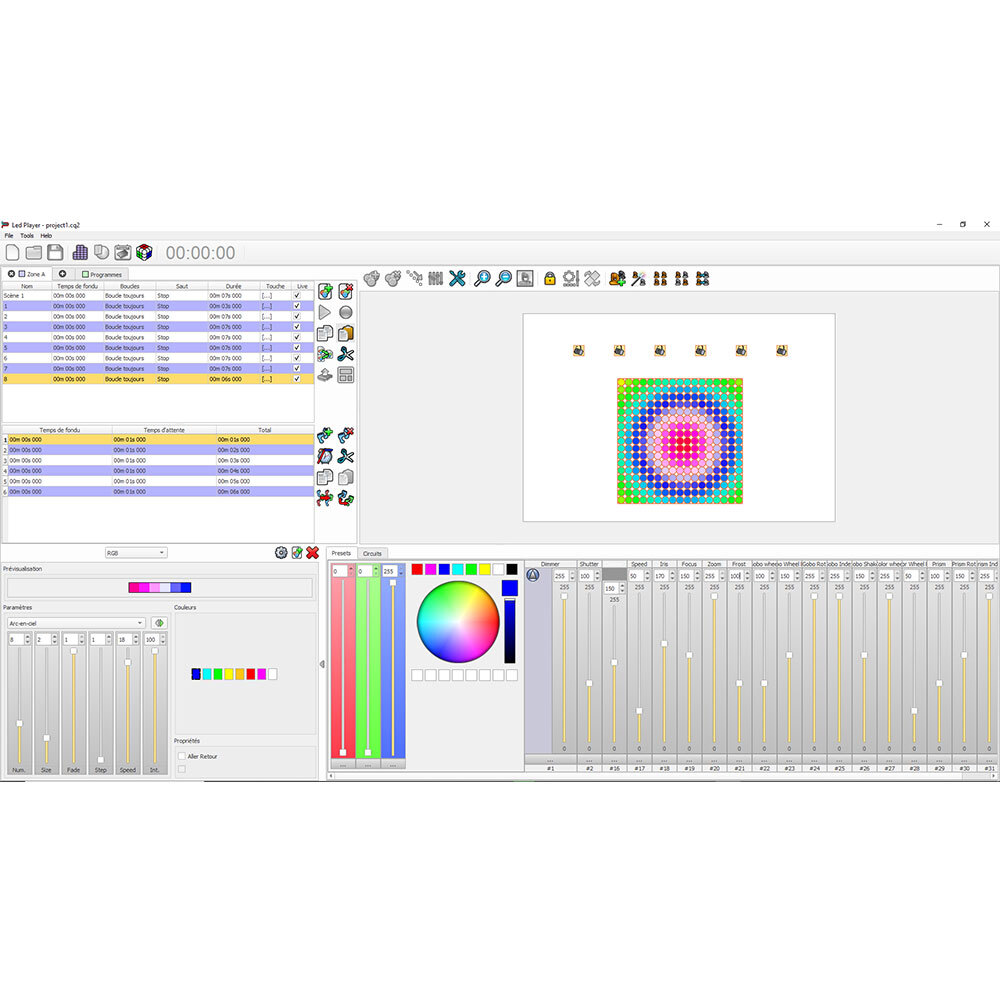Toggle the Live checkbox for Scène 1
The height and width of the screenshot is (1000, 1000).
click(297, 296)
